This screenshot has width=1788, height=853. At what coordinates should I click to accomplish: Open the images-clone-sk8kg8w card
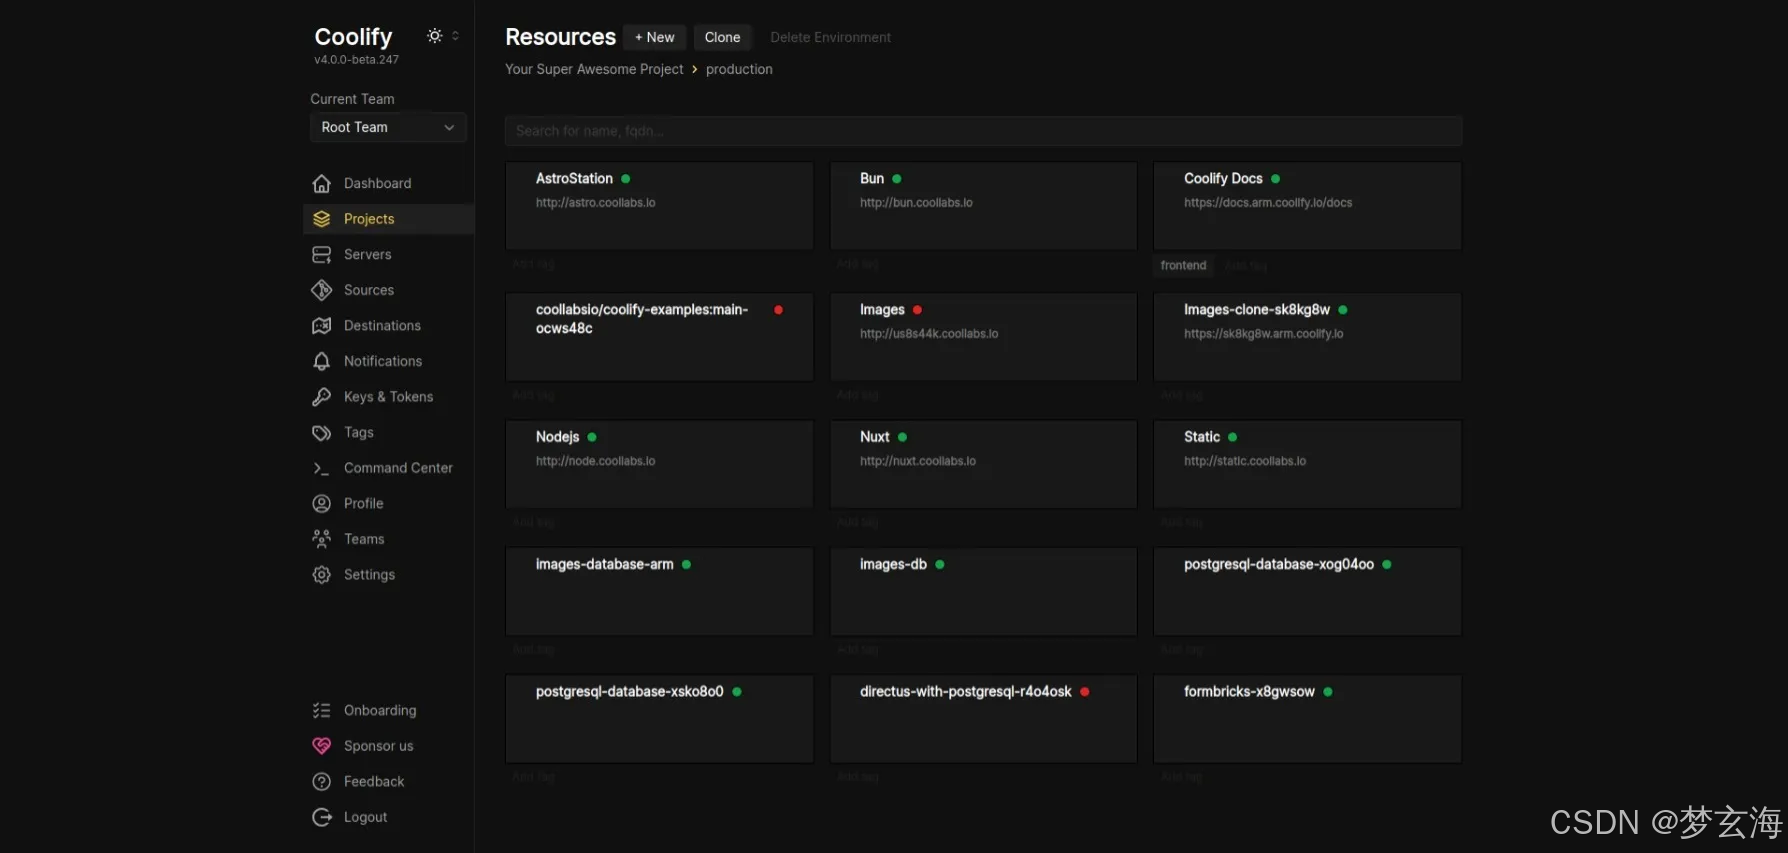(1307, 337)
